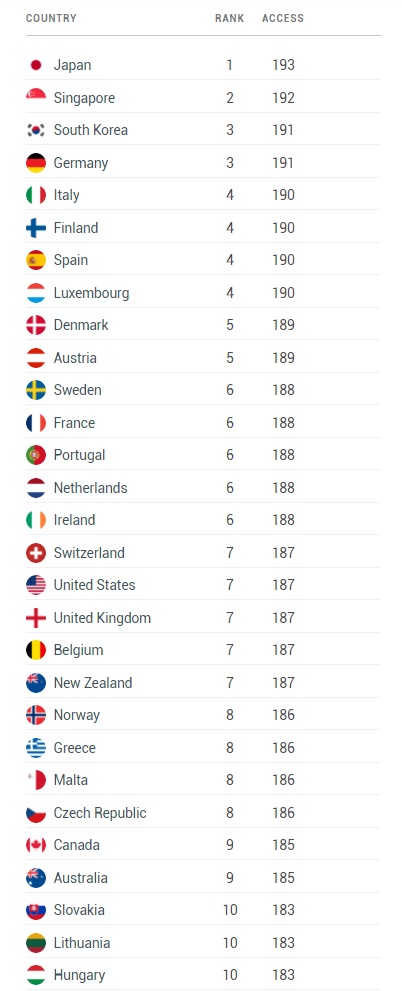Open the United Kingdom country name
The width and height of the screenshot is (402, 991).
[x=102, y=617]
